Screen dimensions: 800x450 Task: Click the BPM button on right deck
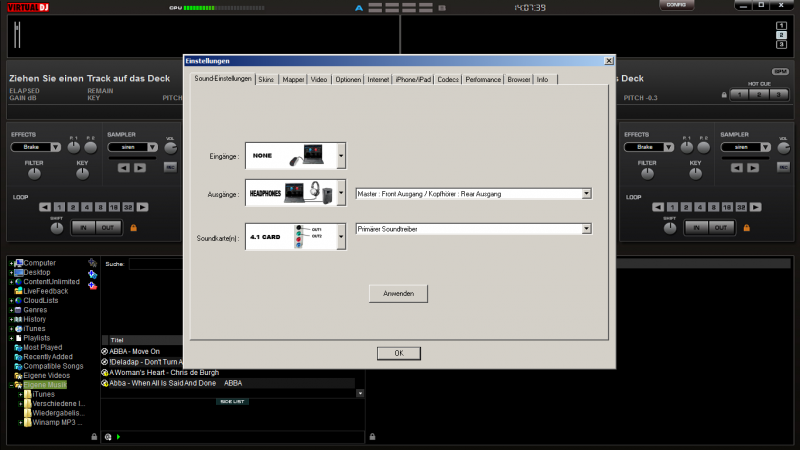click(780, 71)
